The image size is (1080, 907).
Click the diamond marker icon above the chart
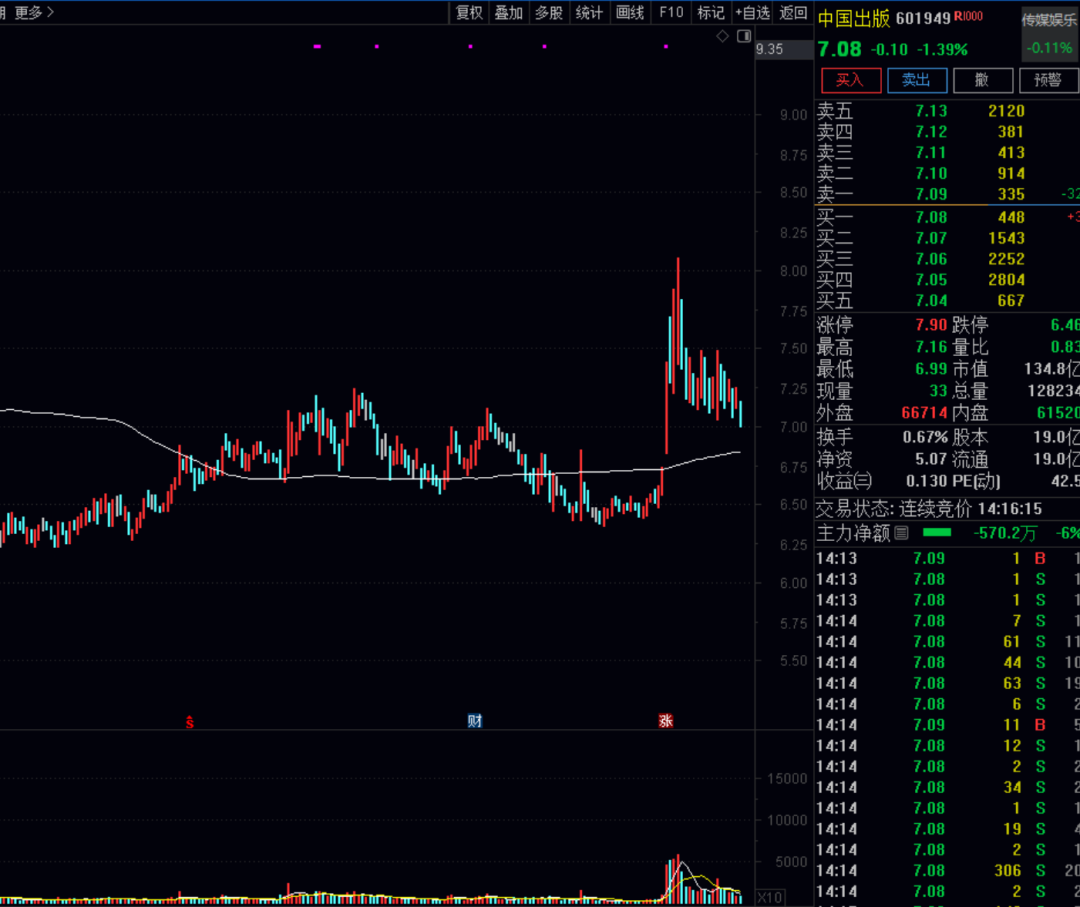click(722, 36)
